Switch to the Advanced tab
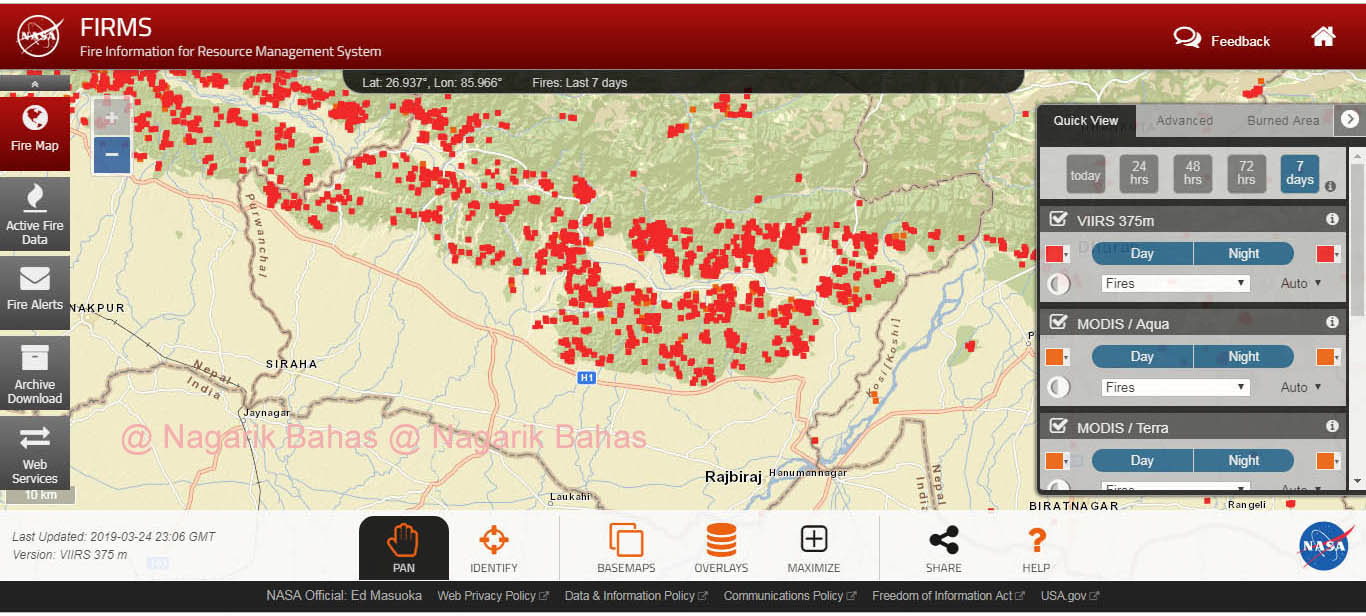The image size is (1366, 616). (1184, 120)
